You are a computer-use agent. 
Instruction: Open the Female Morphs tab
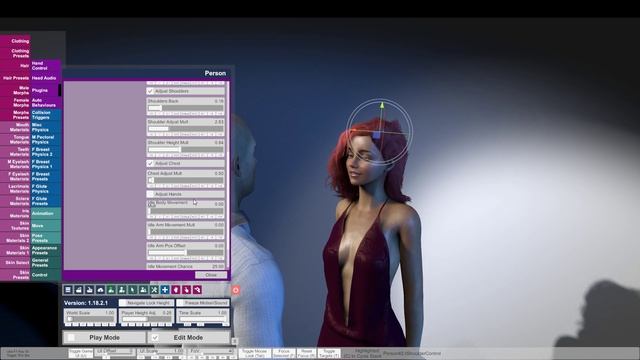tap(15, 102)
